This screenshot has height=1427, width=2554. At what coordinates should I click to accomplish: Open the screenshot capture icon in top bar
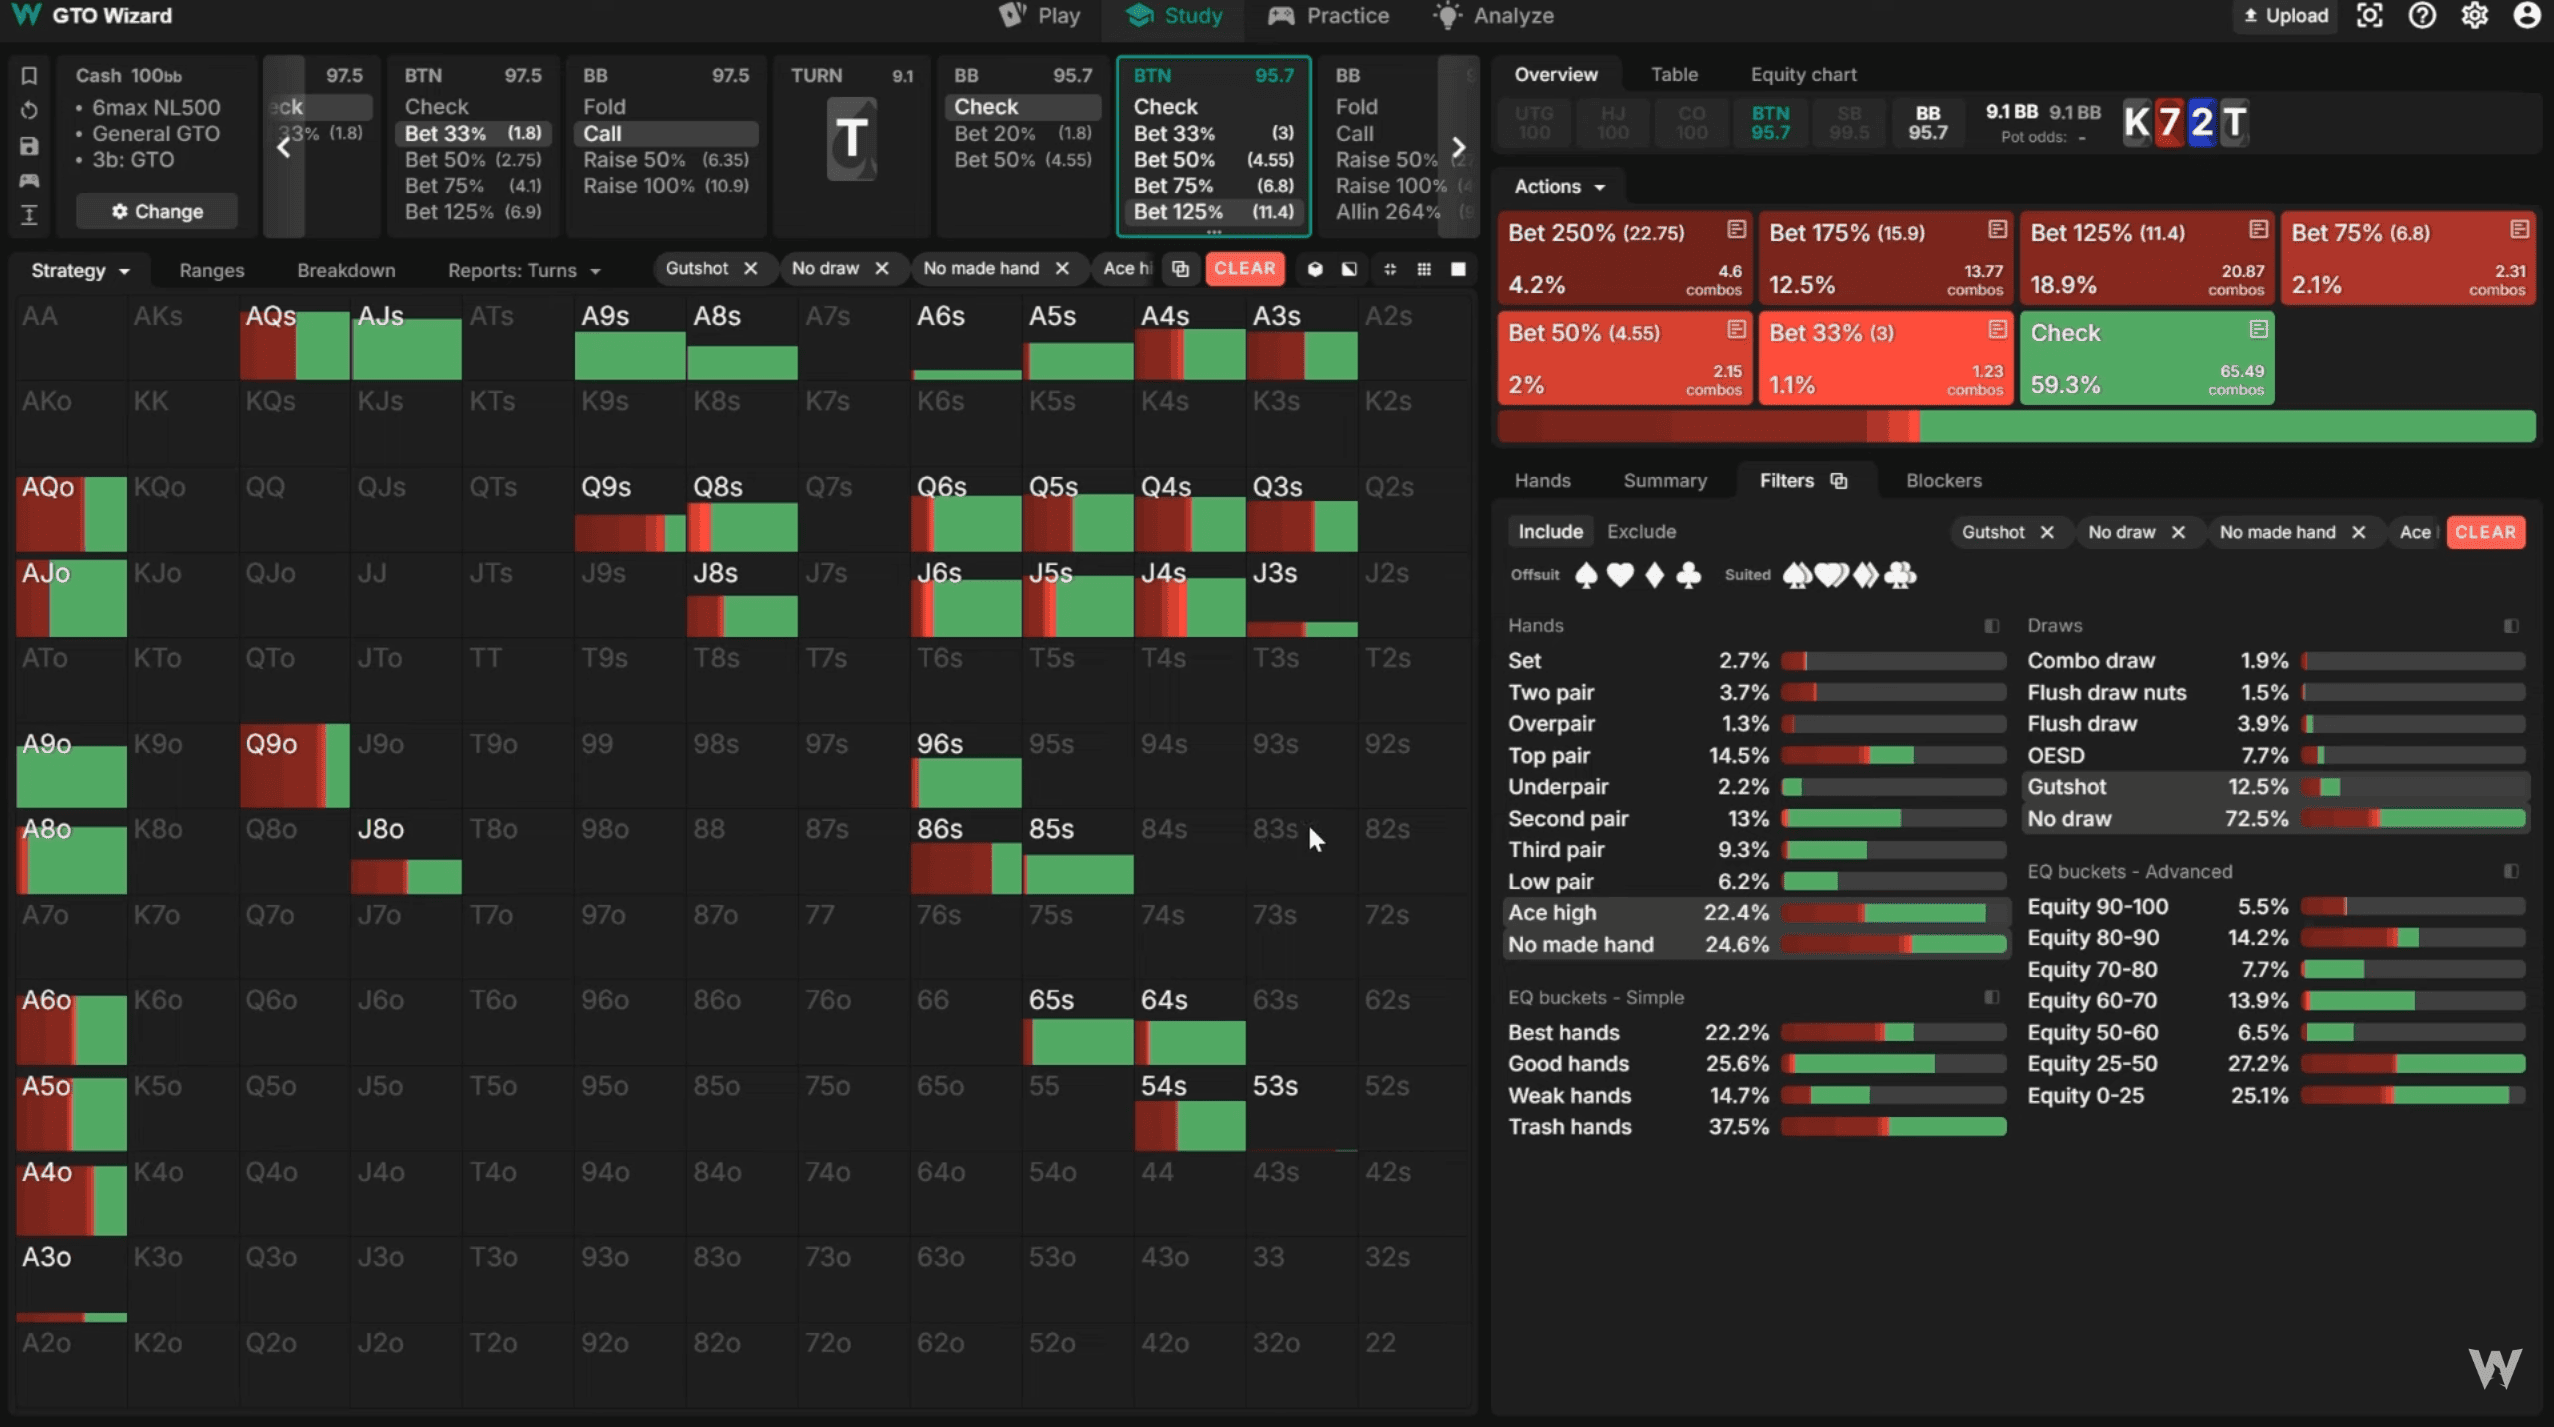[2369, 16]
